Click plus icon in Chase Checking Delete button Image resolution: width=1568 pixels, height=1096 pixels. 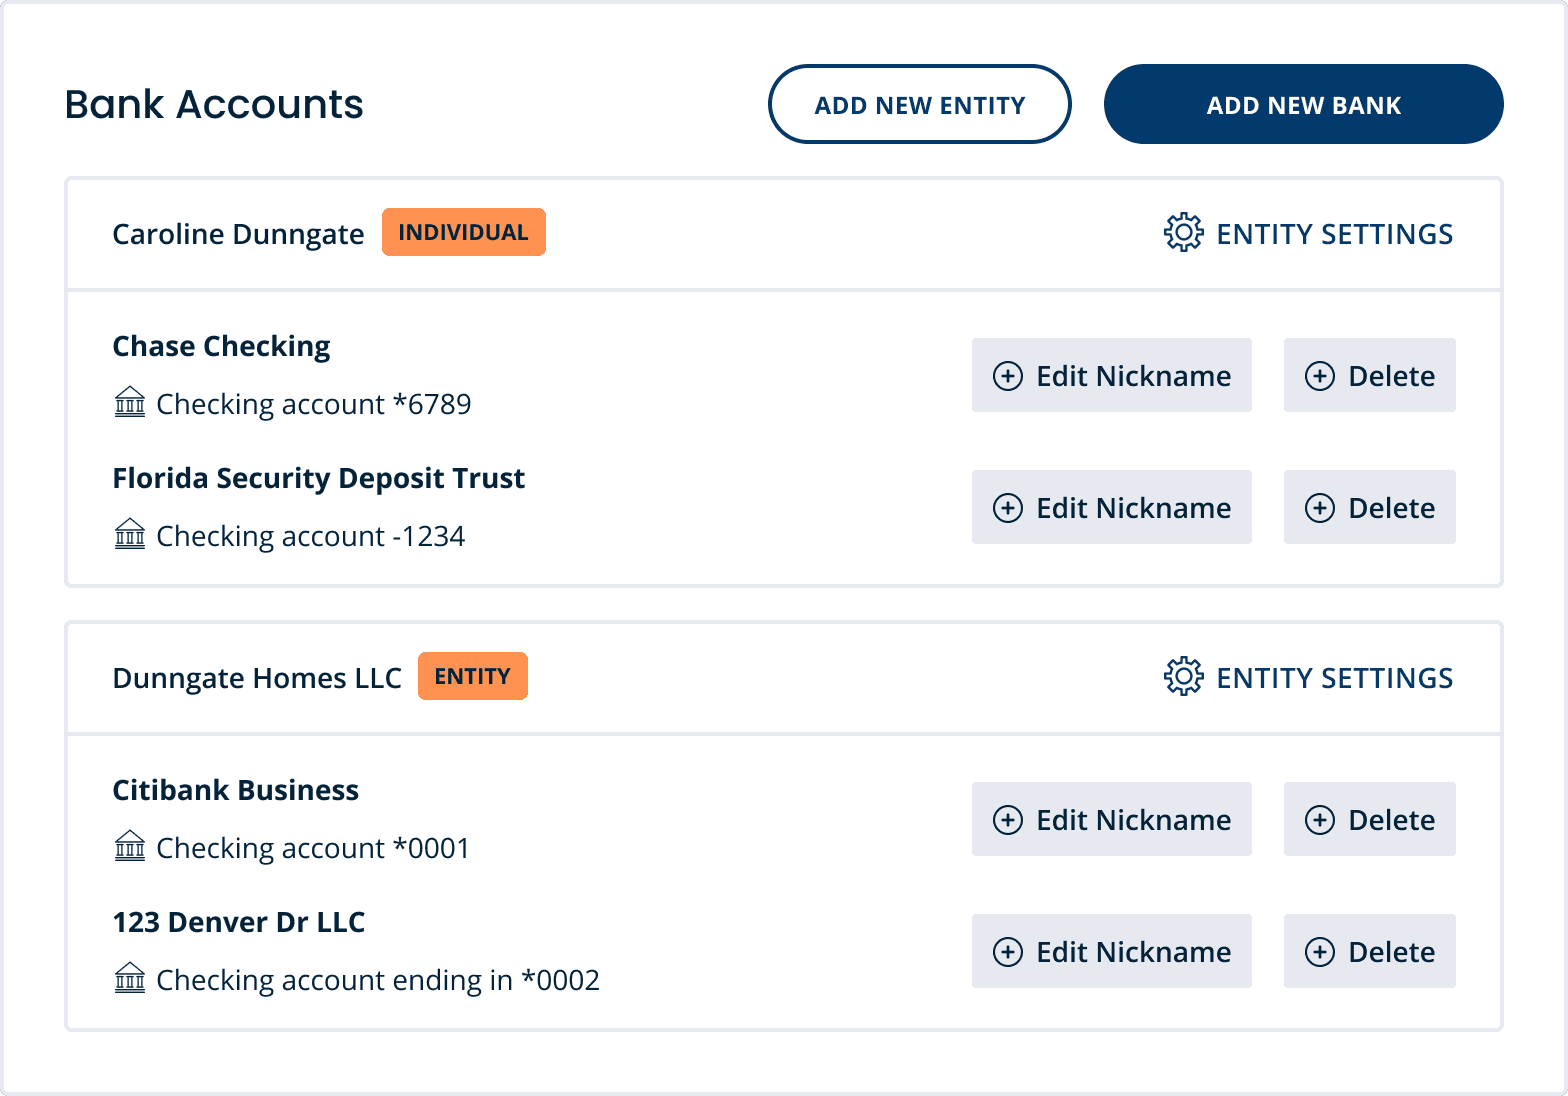[1320, 376]
